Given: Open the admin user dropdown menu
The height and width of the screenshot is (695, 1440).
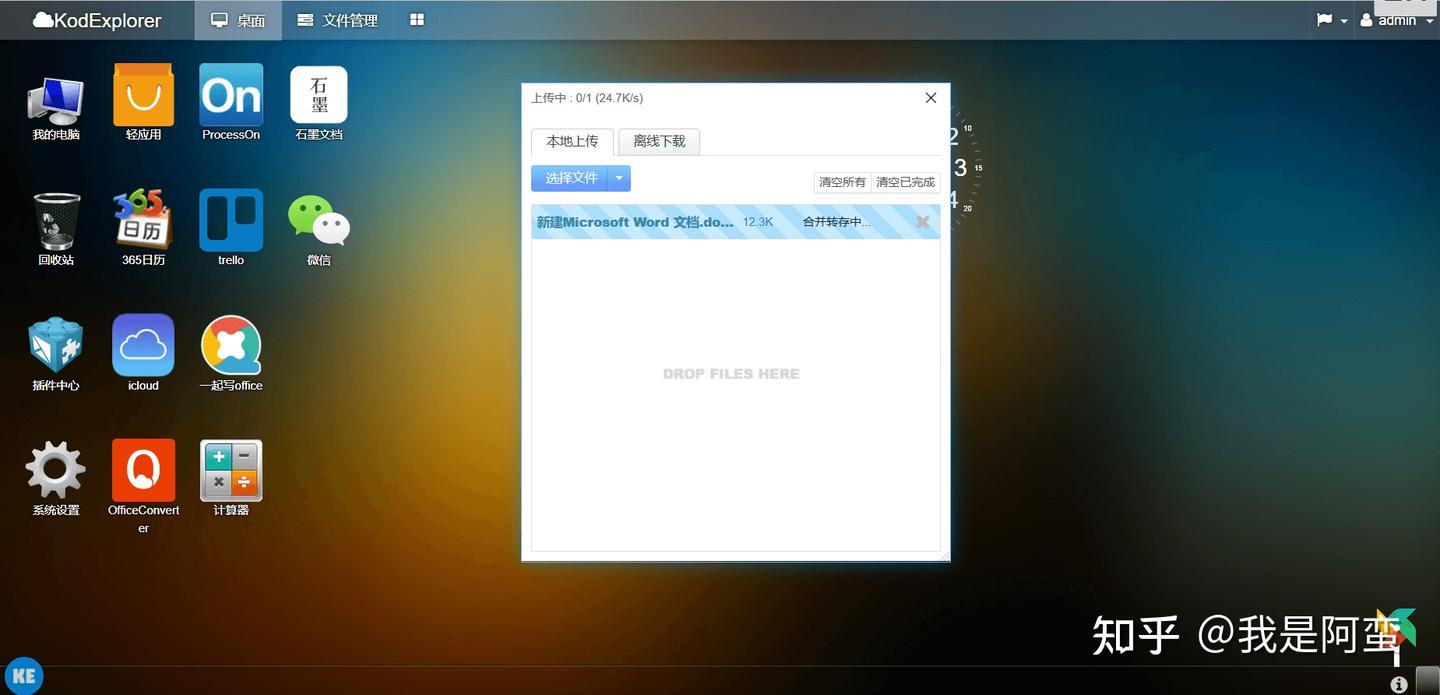Looking at the screenshot, I should coord(1396,19).
